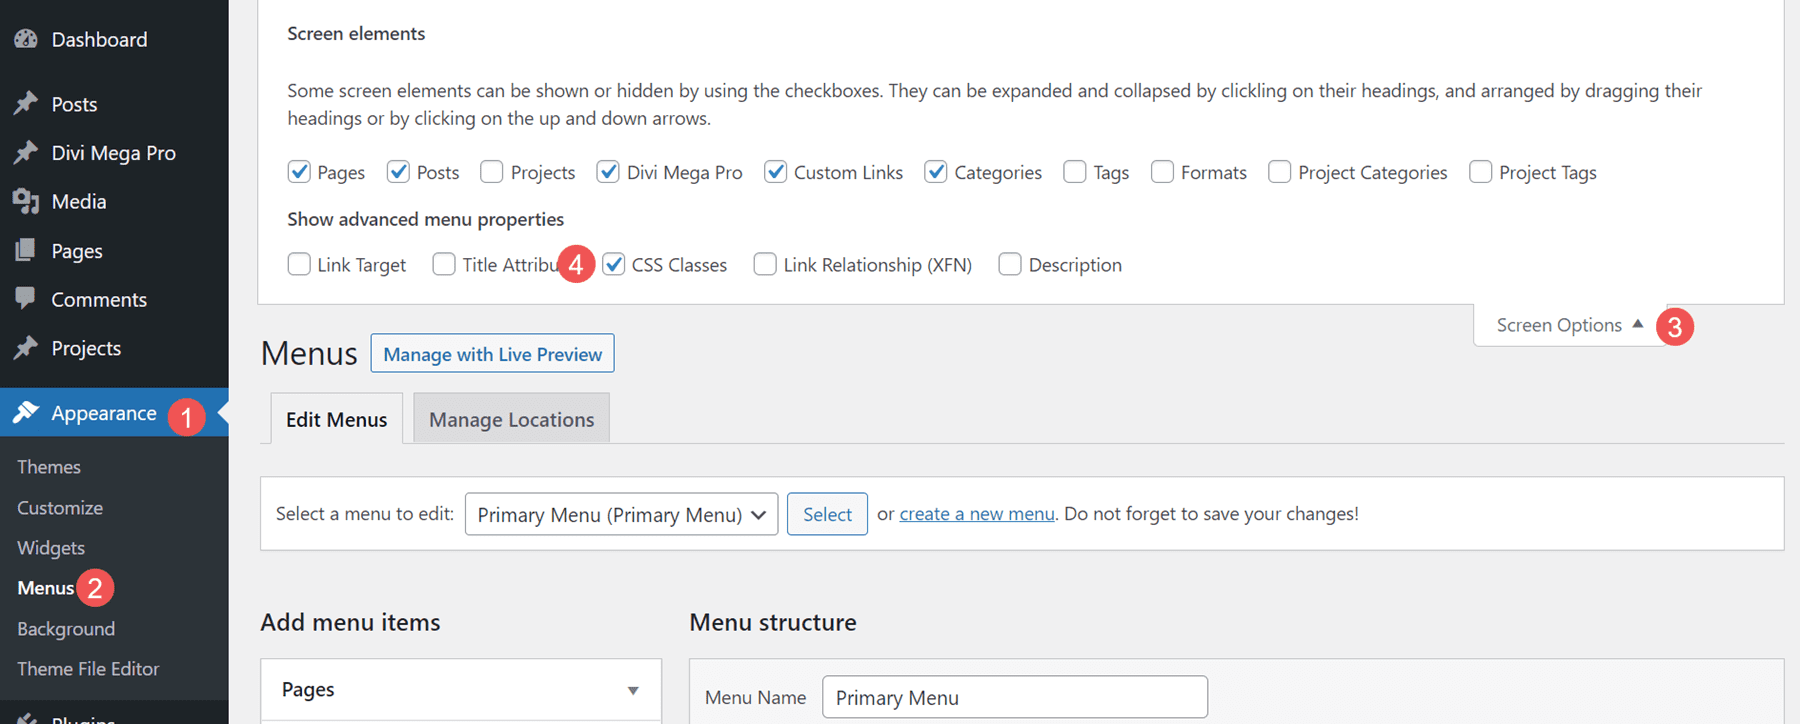
Task: Click the Comments speech bubble icon
Action: tap(26, 298)
